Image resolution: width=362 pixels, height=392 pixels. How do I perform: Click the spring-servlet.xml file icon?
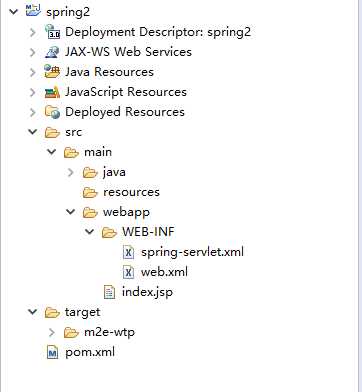click(128, 252)
